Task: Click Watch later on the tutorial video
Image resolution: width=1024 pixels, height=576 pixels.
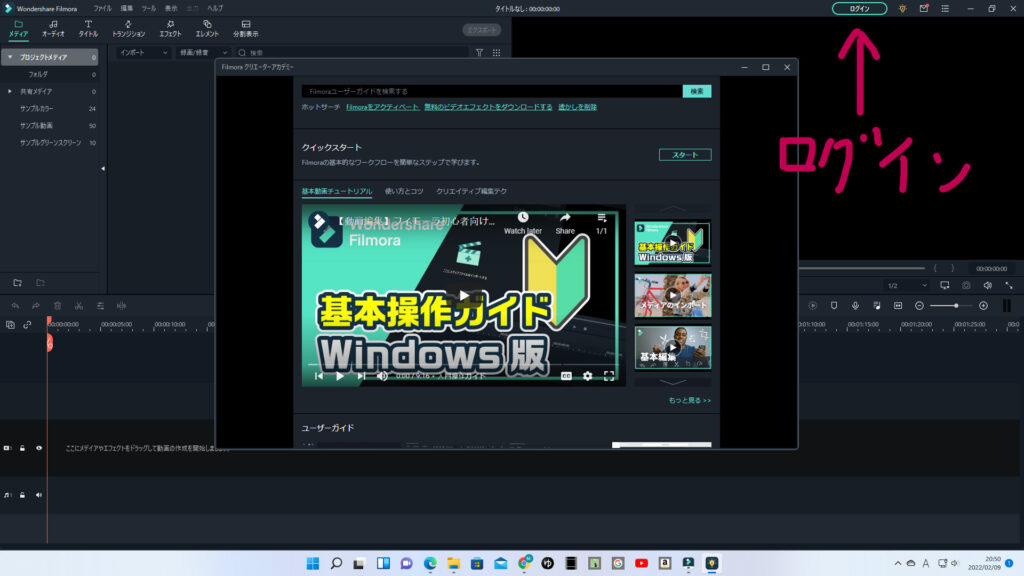Action: [x=522, y=223]
